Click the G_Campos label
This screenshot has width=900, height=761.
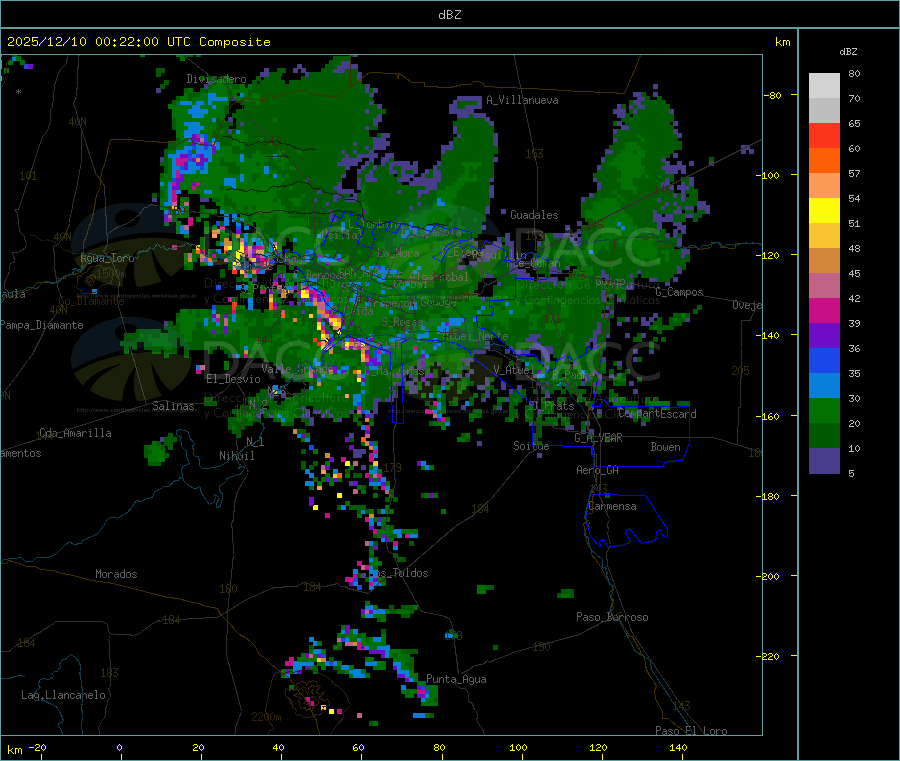point(680,292)
